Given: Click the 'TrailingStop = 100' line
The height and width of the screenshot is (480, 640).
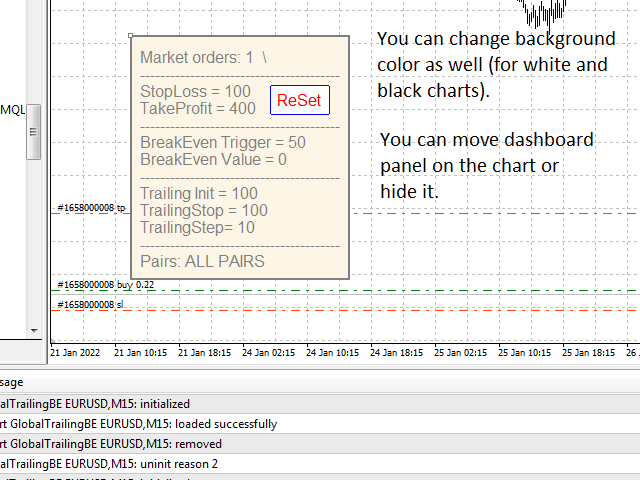Looking at the screenshot, I should coord(204,211).
